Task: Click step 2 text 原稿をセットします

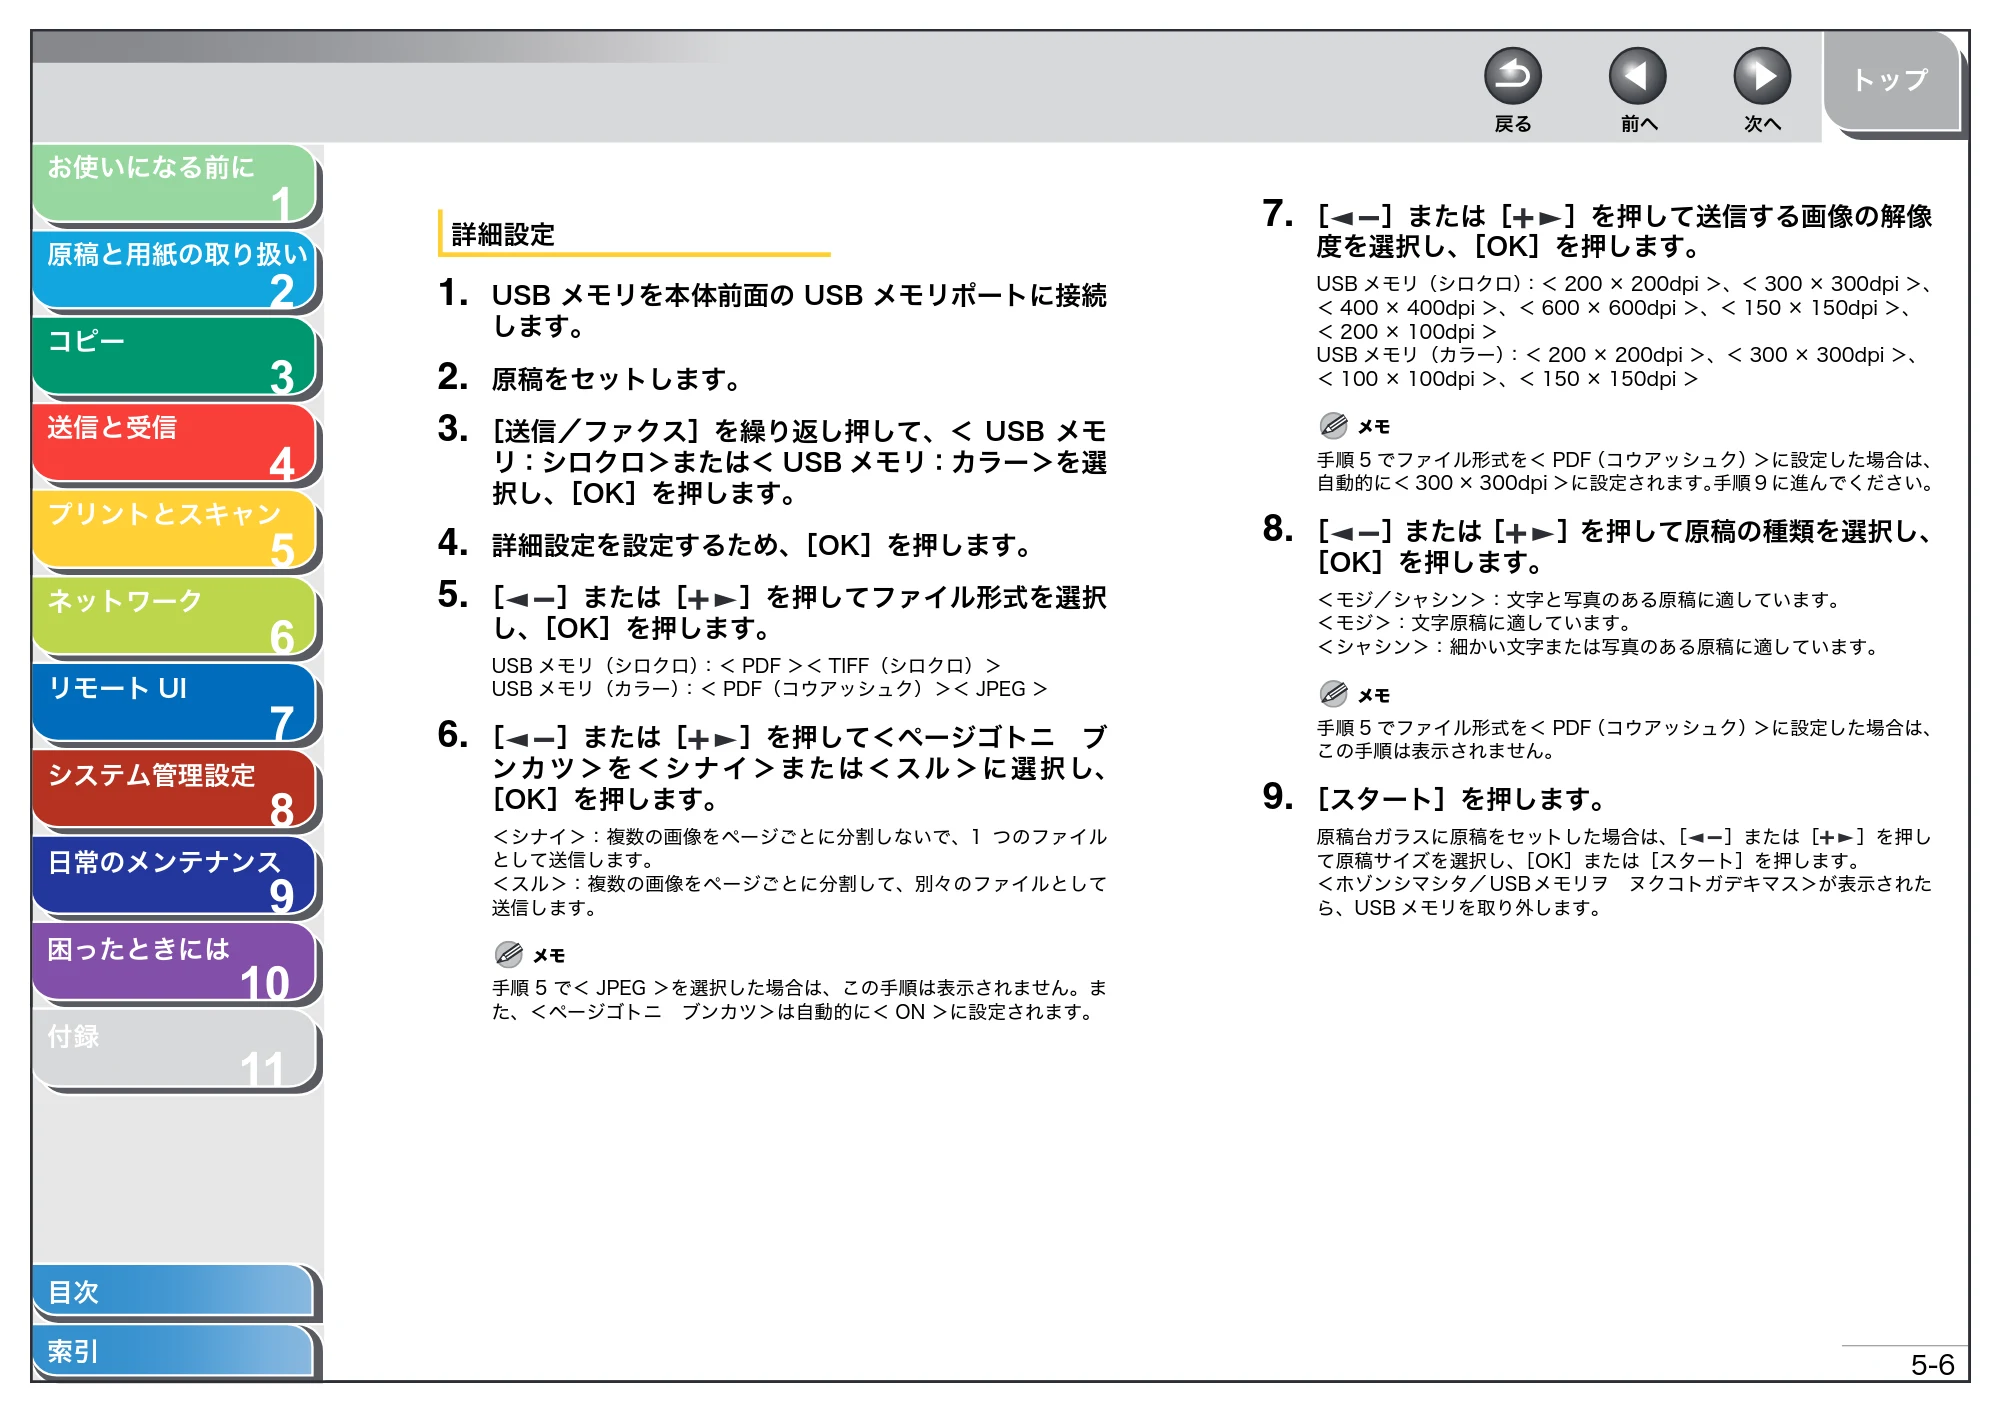Action: point(616,379)
